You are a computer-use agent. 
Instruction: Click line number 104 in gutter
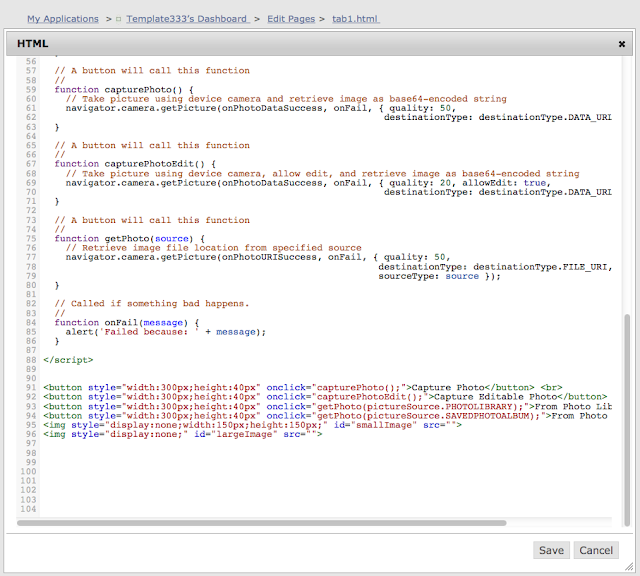pos(28,509)
